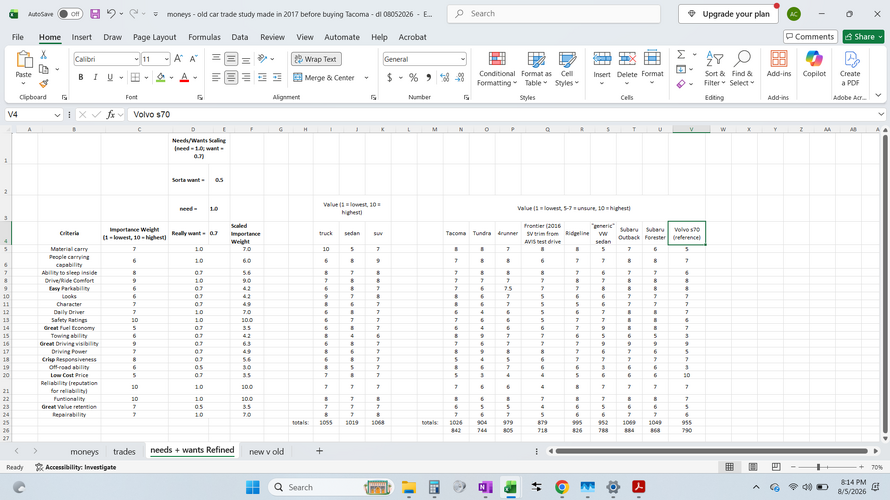Click the Delete cells icon
890x500 pixels.
click(627, 58)
